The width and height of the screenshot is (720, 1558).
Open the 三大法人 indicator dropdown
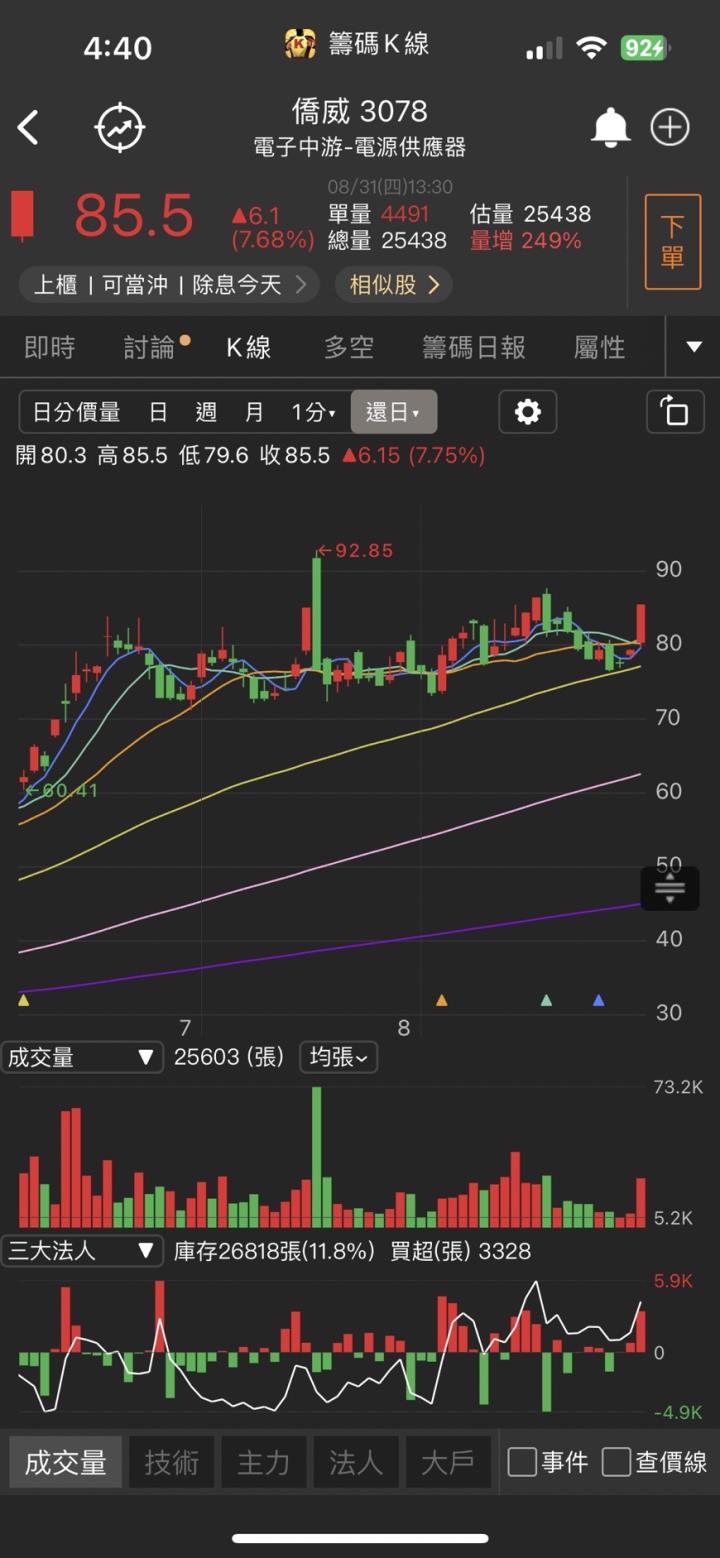point(82,1251)
